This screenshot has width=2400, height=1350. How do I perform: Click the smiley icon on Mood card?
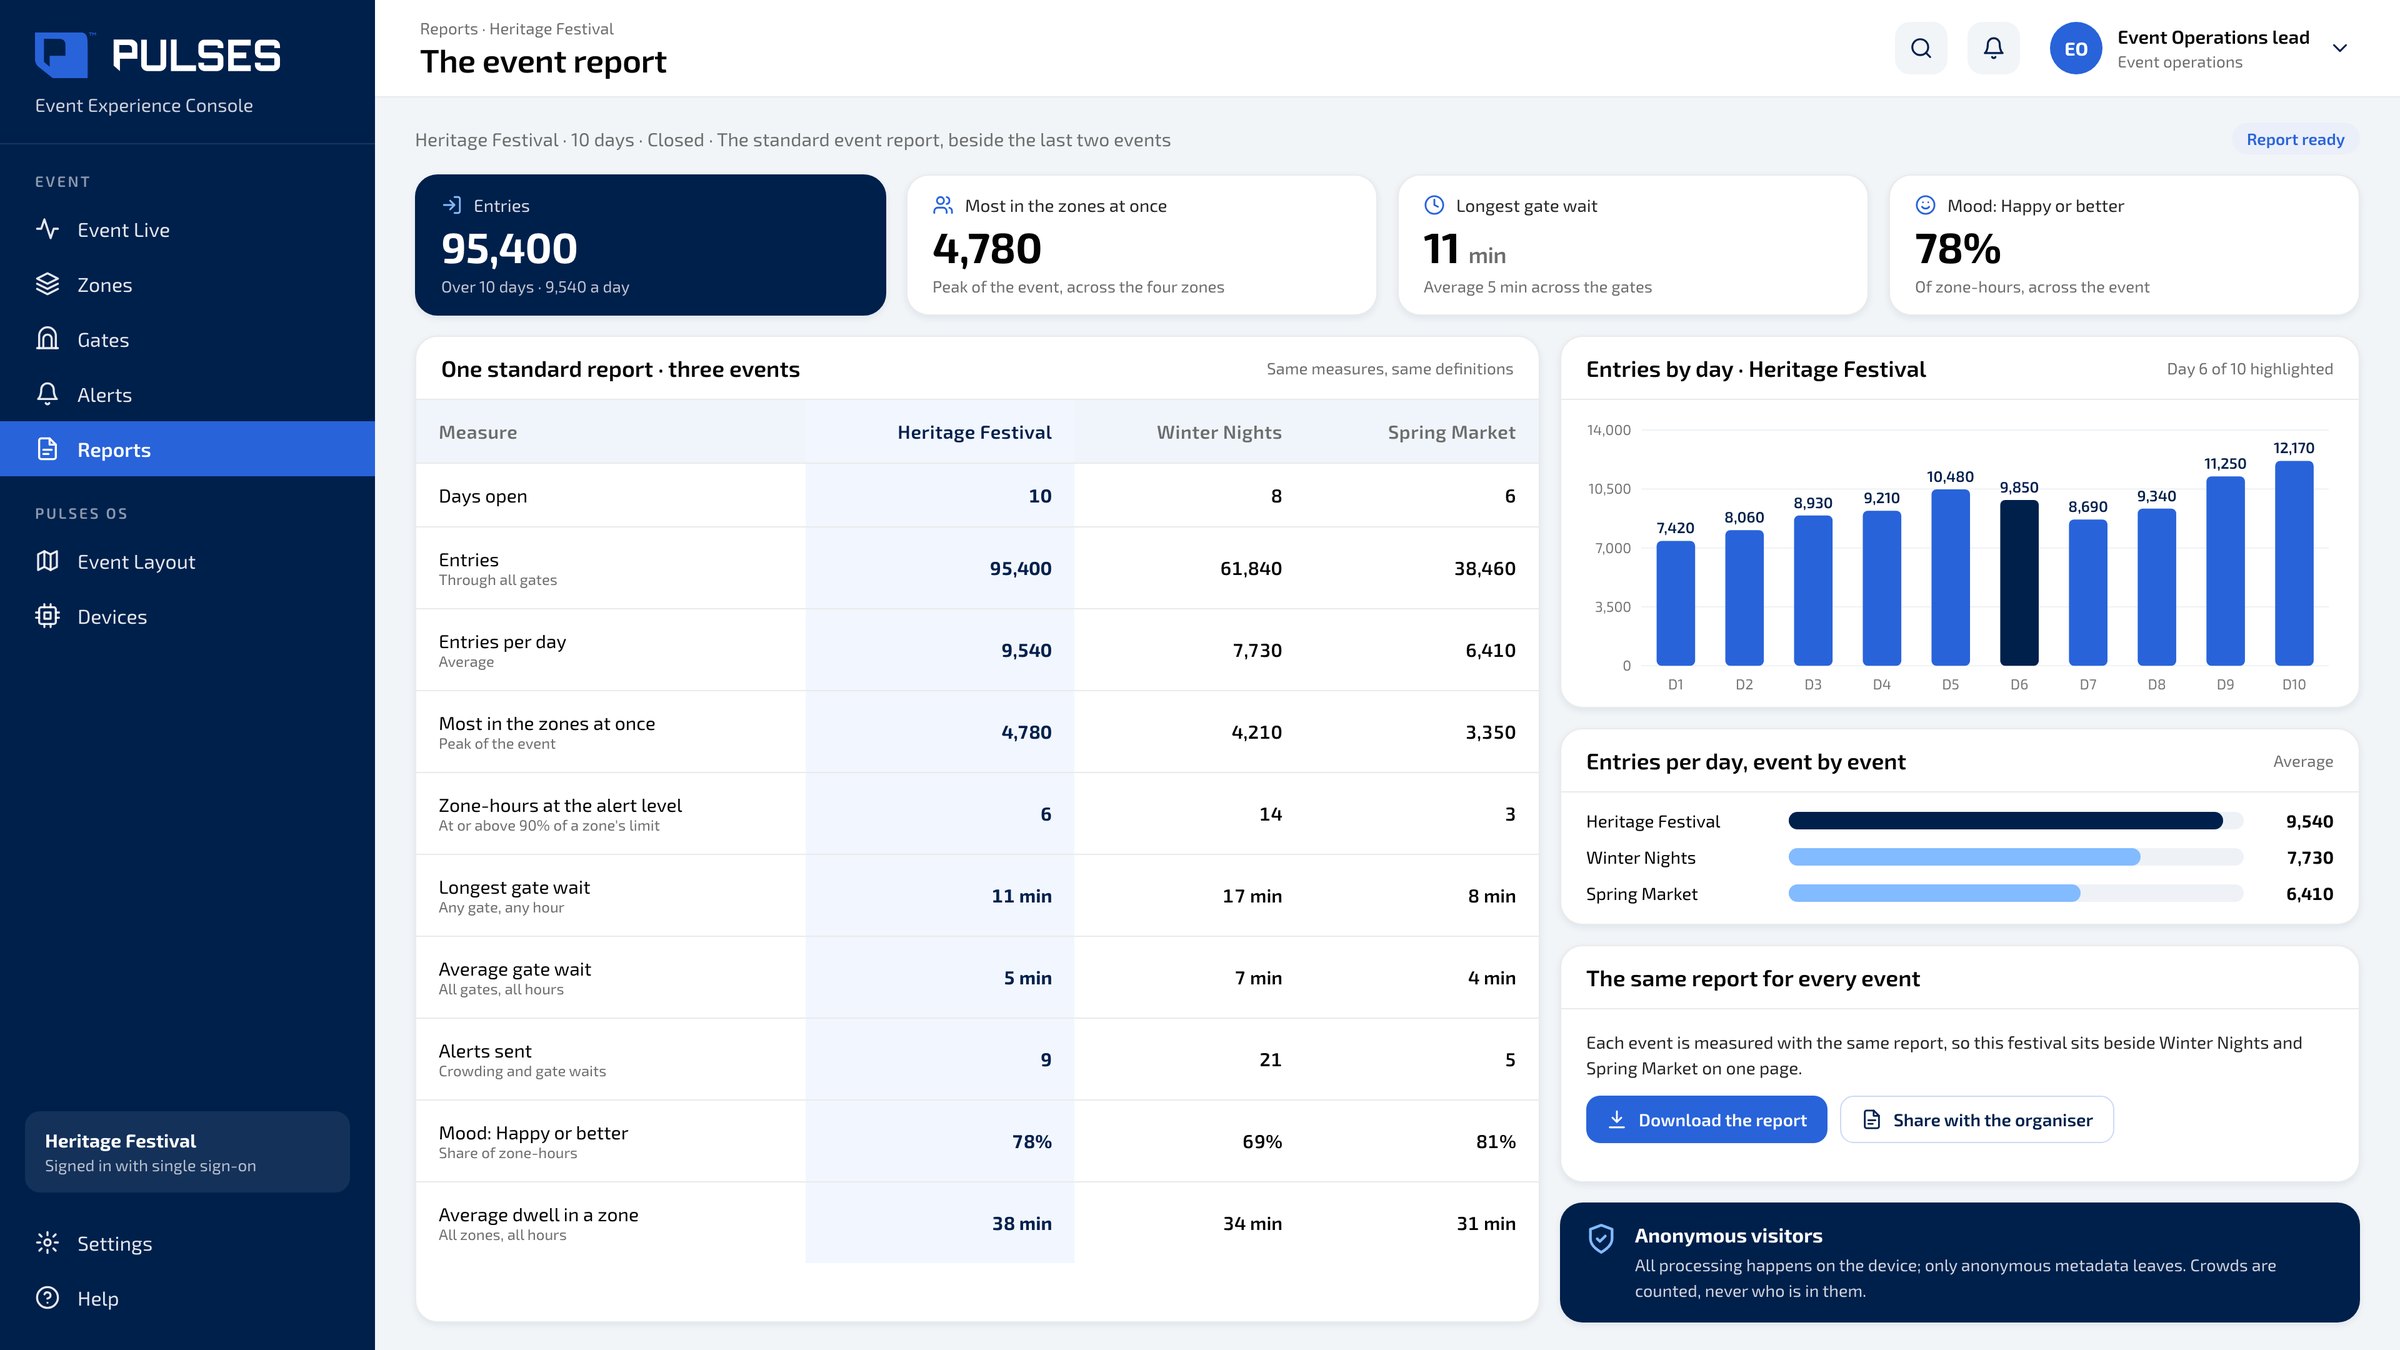pos(1925,205)
